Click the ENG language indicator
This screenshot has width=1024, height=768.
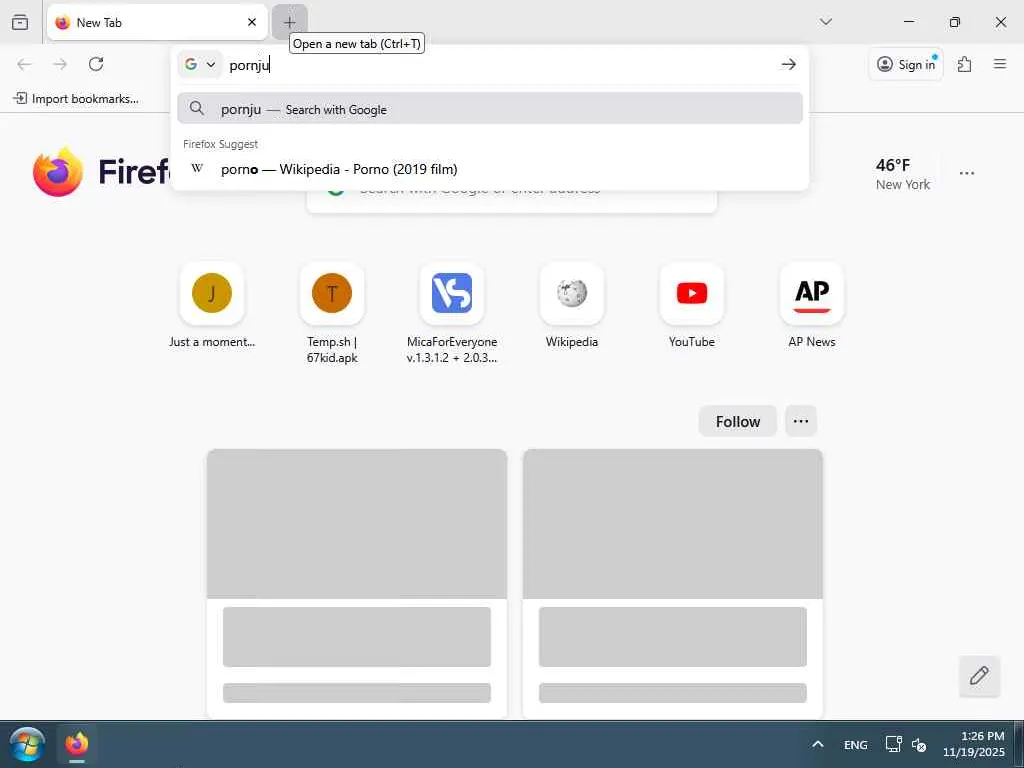855,744
